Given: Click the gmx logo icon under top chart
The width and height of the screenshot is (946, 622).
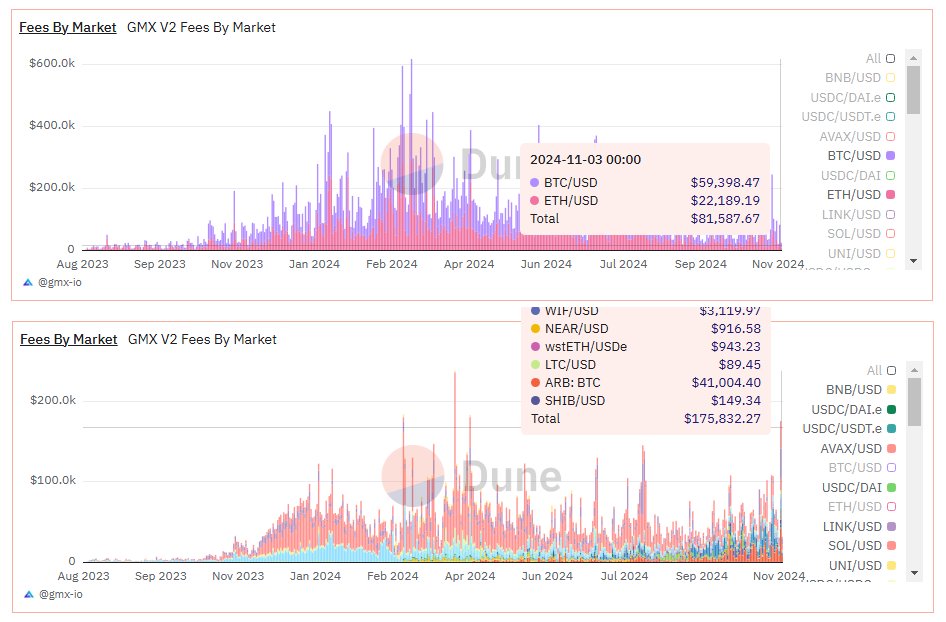Looking at the screenshot, I should pyautogui.click(x=28, y=282).
